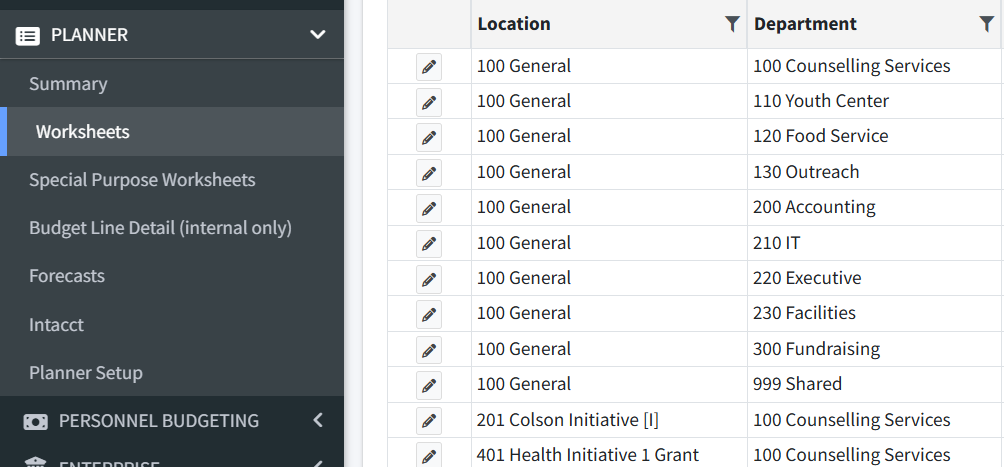The height and width of the screenshot is (467, 1004).
Task: Click the Planner list icon in sidebar
Action: (x=27, y=35)
